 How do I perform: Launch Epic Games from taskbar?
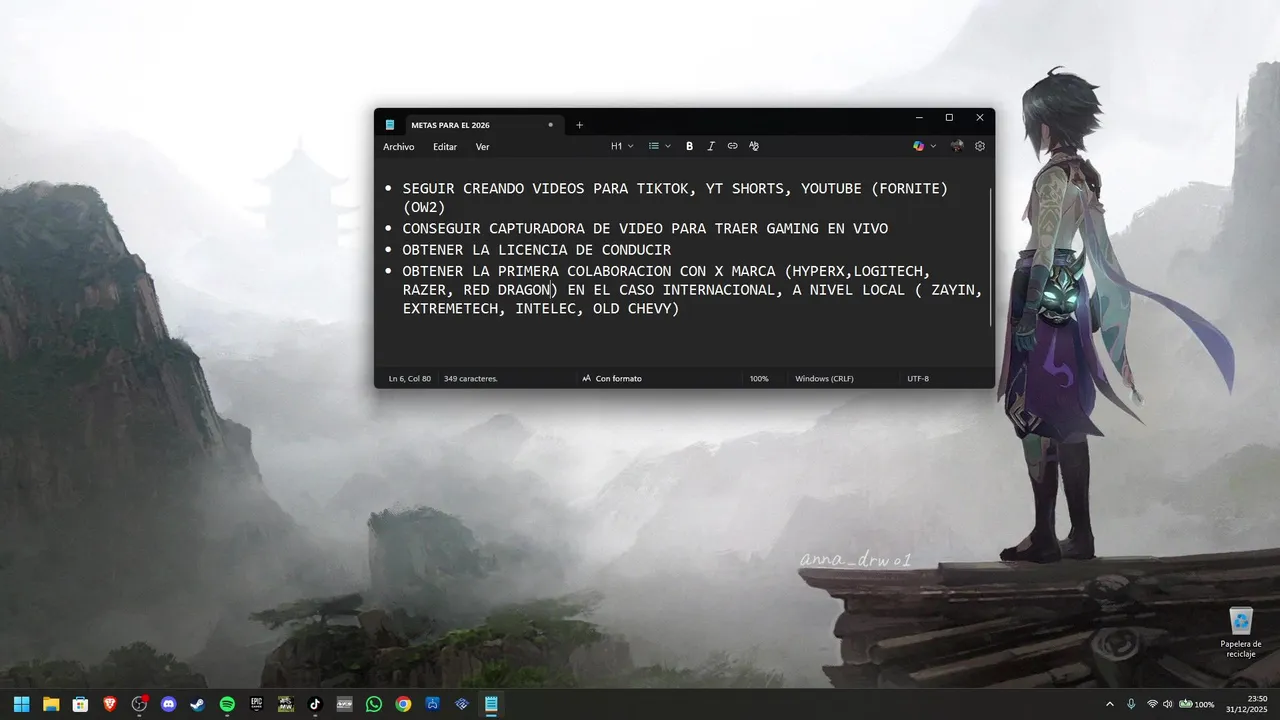click(x=256, y=704)
